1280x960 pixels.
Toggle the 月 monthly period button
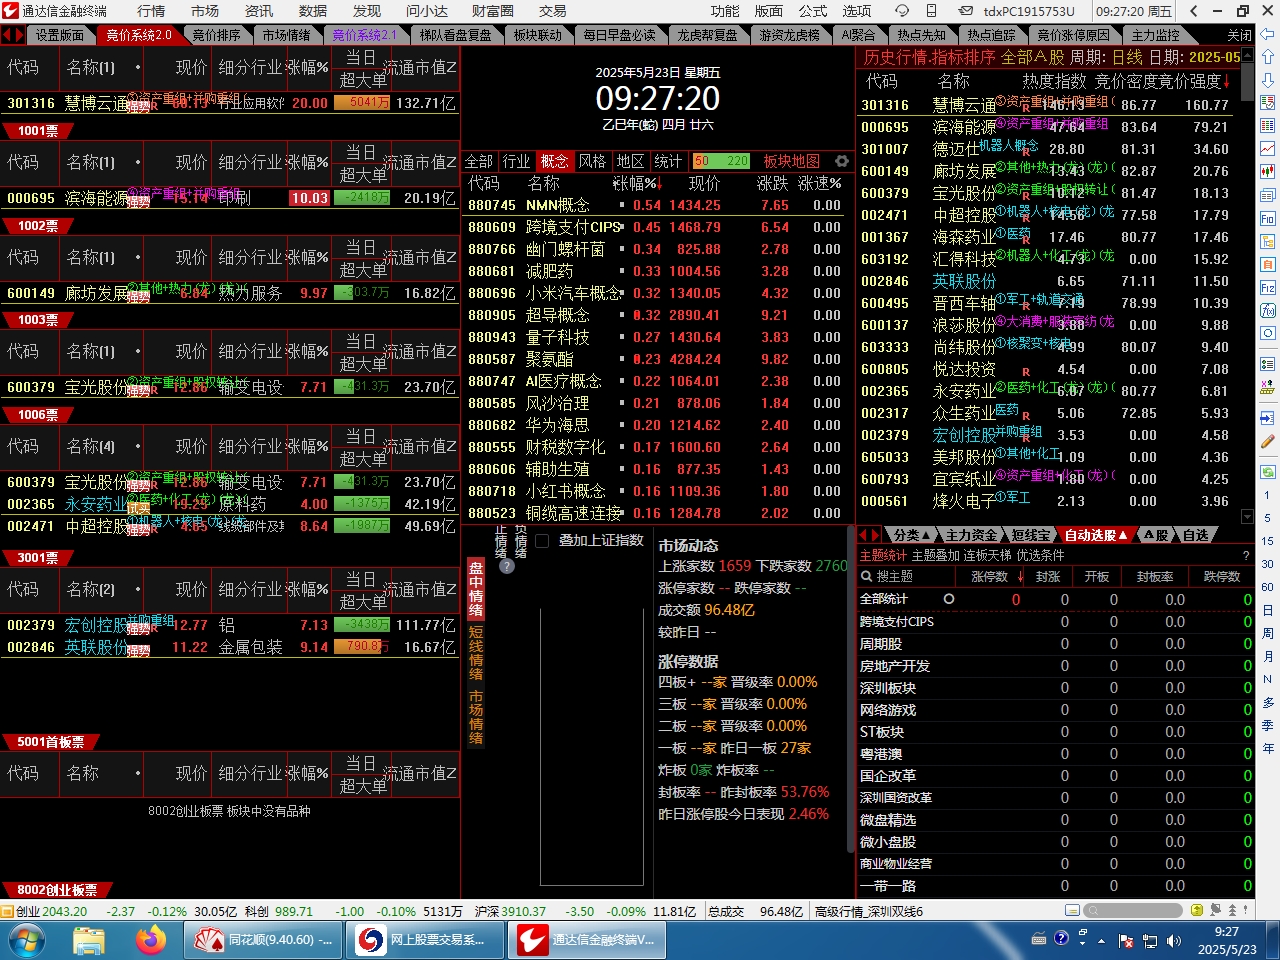coord(1268,656)
